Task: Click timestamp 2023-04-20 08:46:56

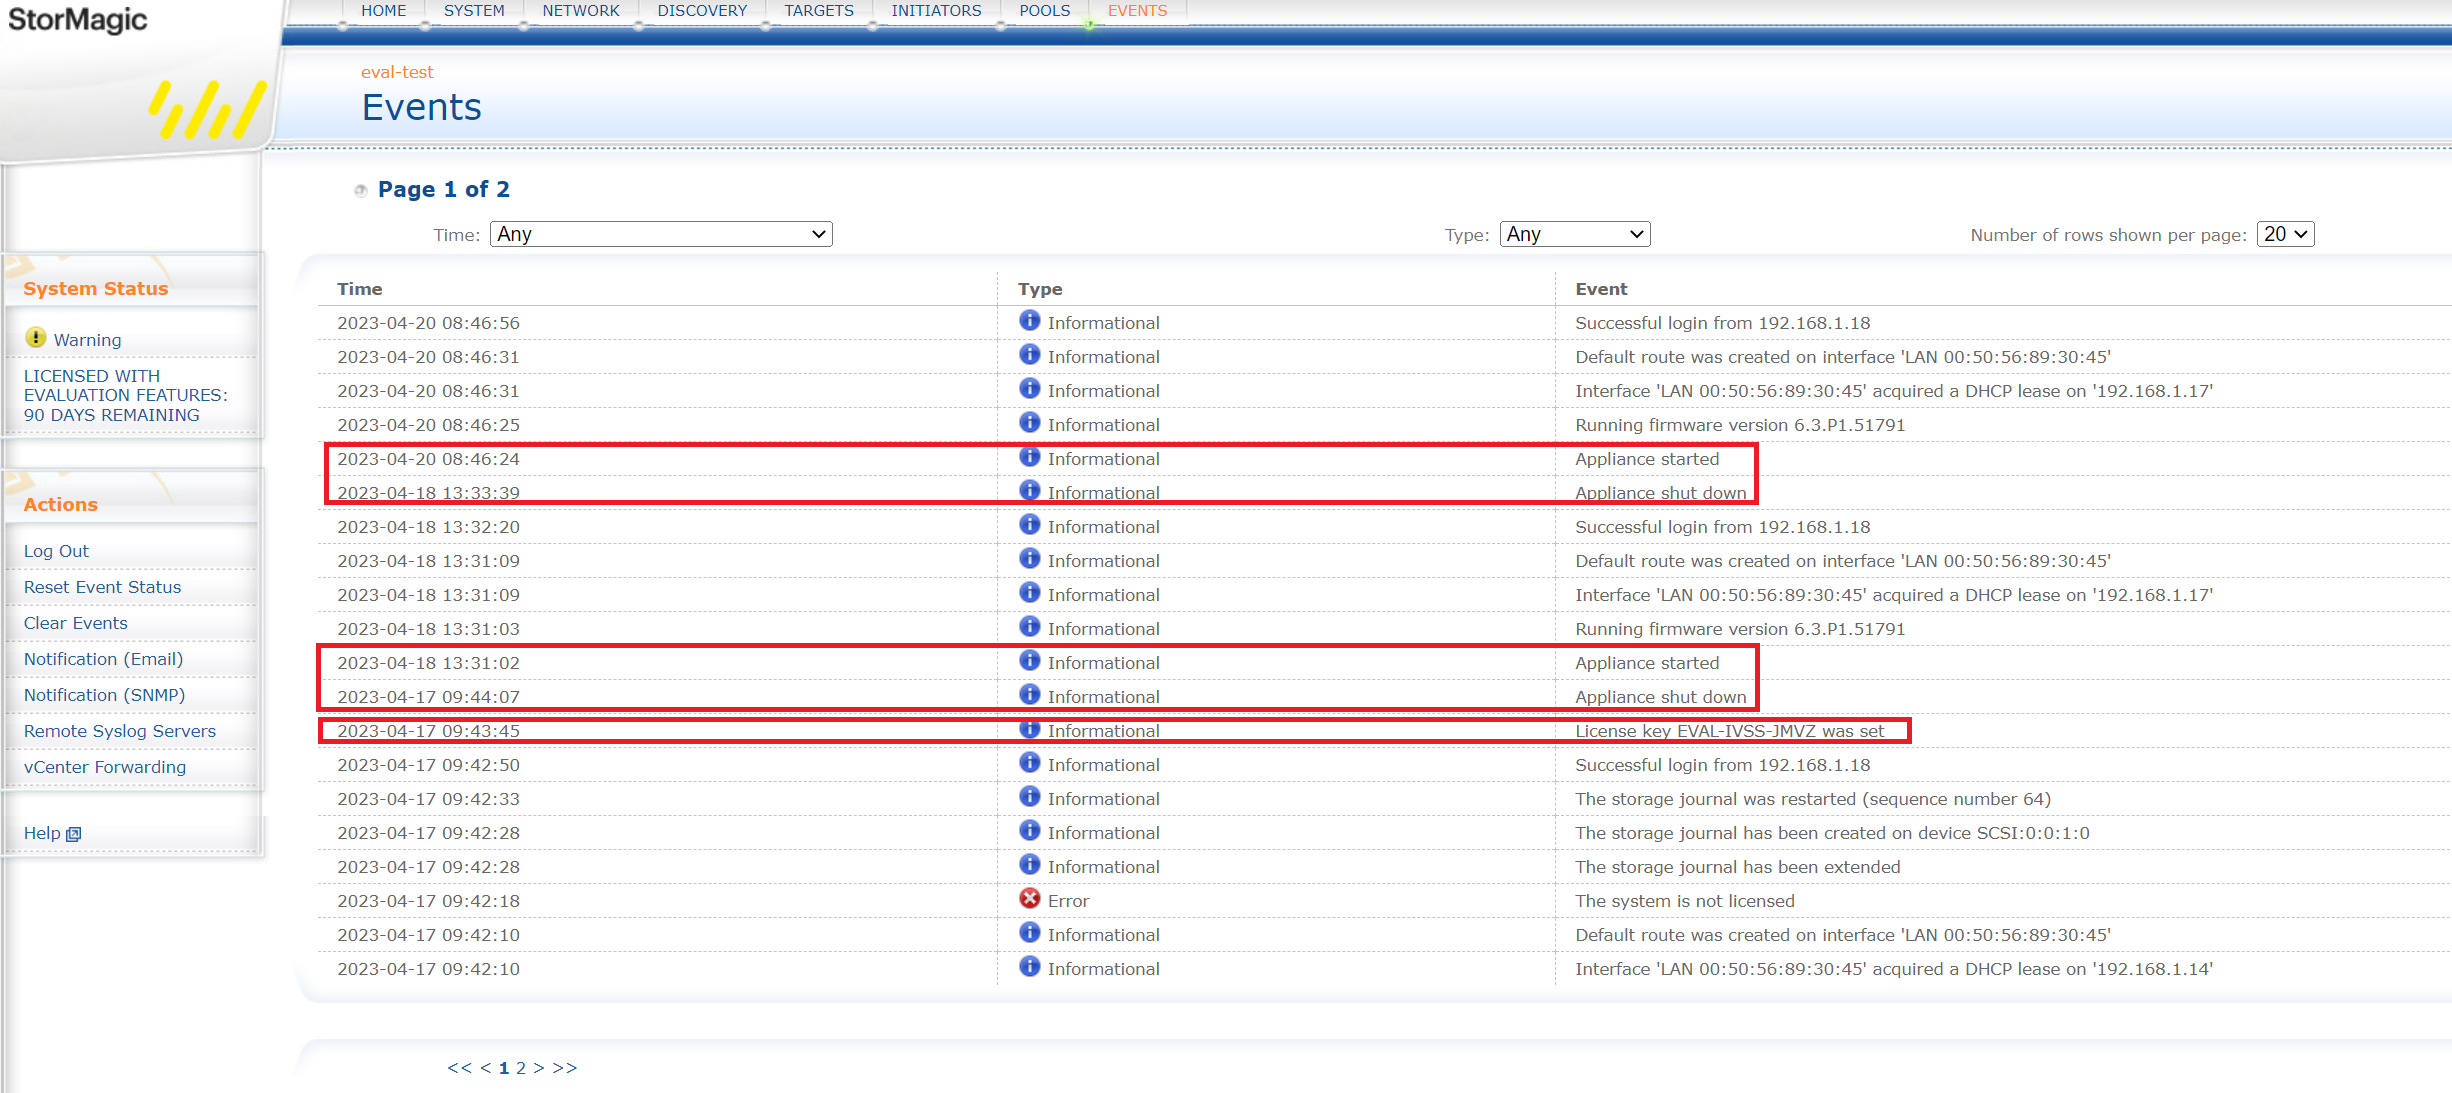Action: 428,323
